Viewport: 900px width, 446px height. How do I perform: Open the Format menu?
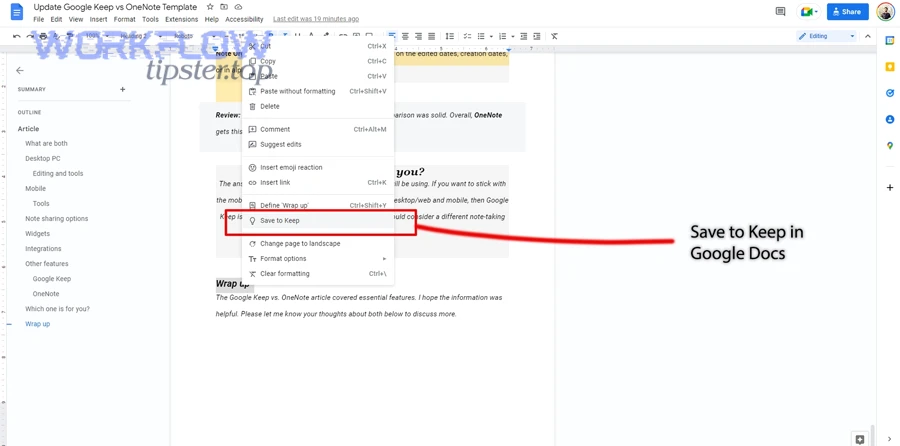point(125,19)
